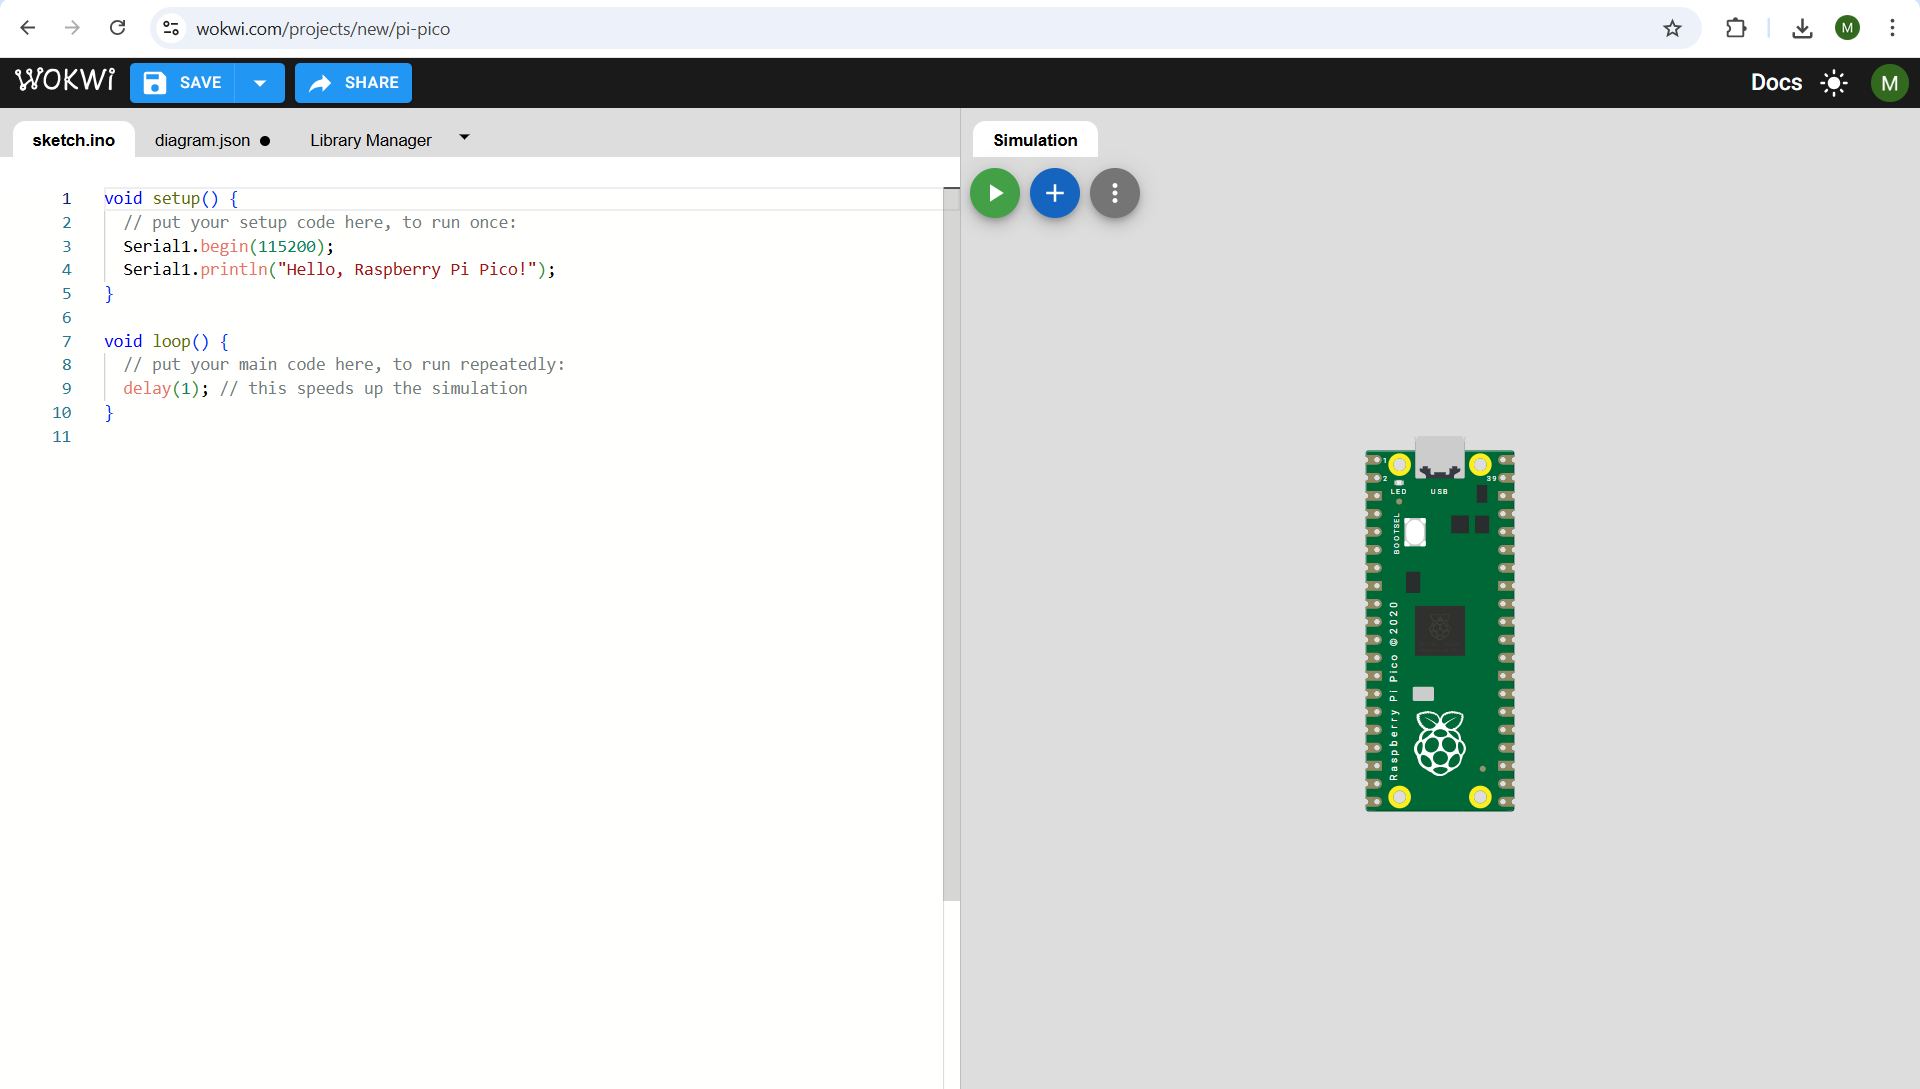Open the simulation three-dot options menu

click(1114, 193)
